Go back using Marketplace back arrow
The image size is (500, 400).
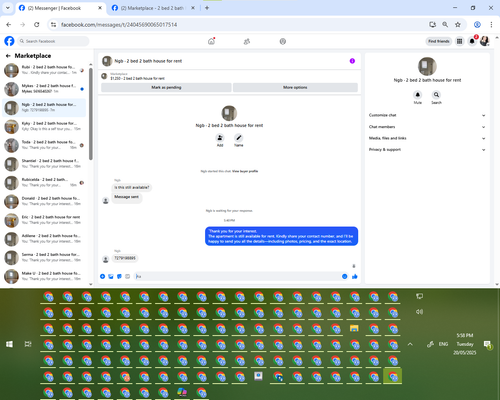(x=8, y=56)
